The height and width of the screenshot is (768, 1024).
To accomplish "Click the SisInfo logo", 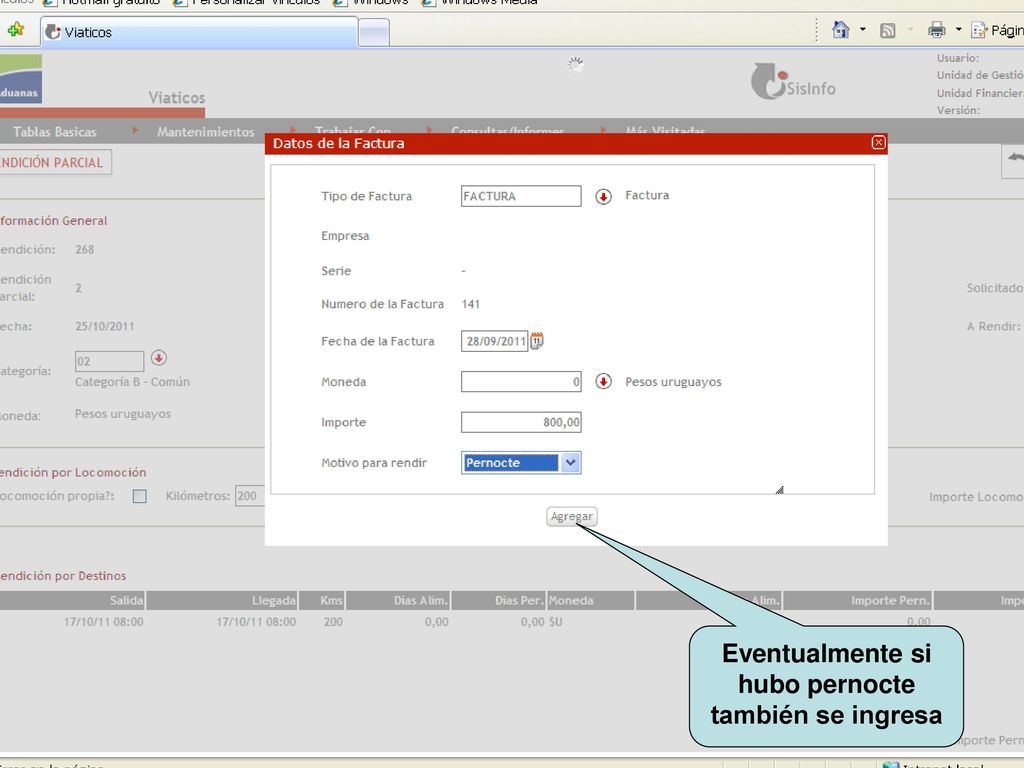I will click(793, 82).
